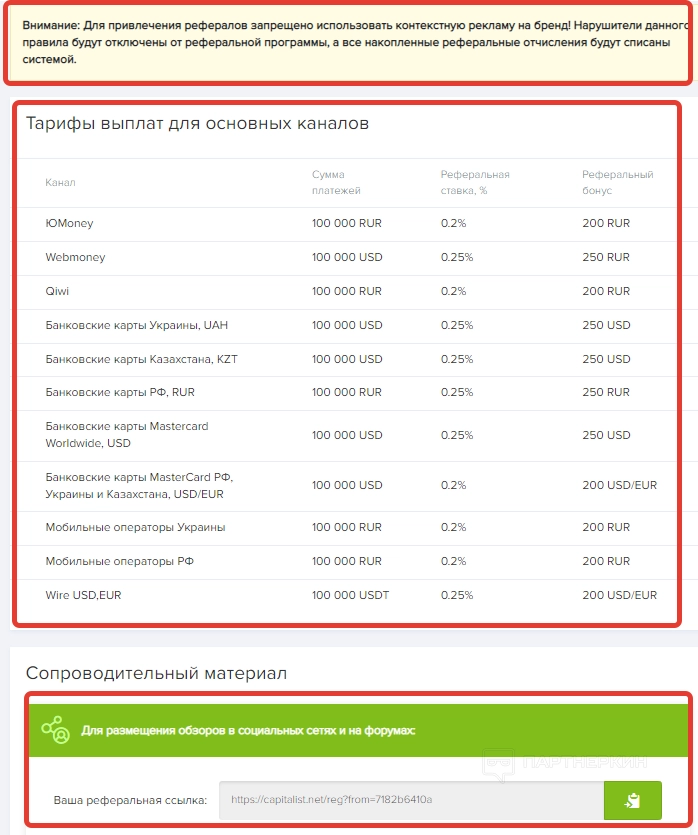Image resolution: width=698 pixels, height=835 pixels.
Task: Click the 'Ваша реферальная ссылка:' label
Action: tap(130, 800)
